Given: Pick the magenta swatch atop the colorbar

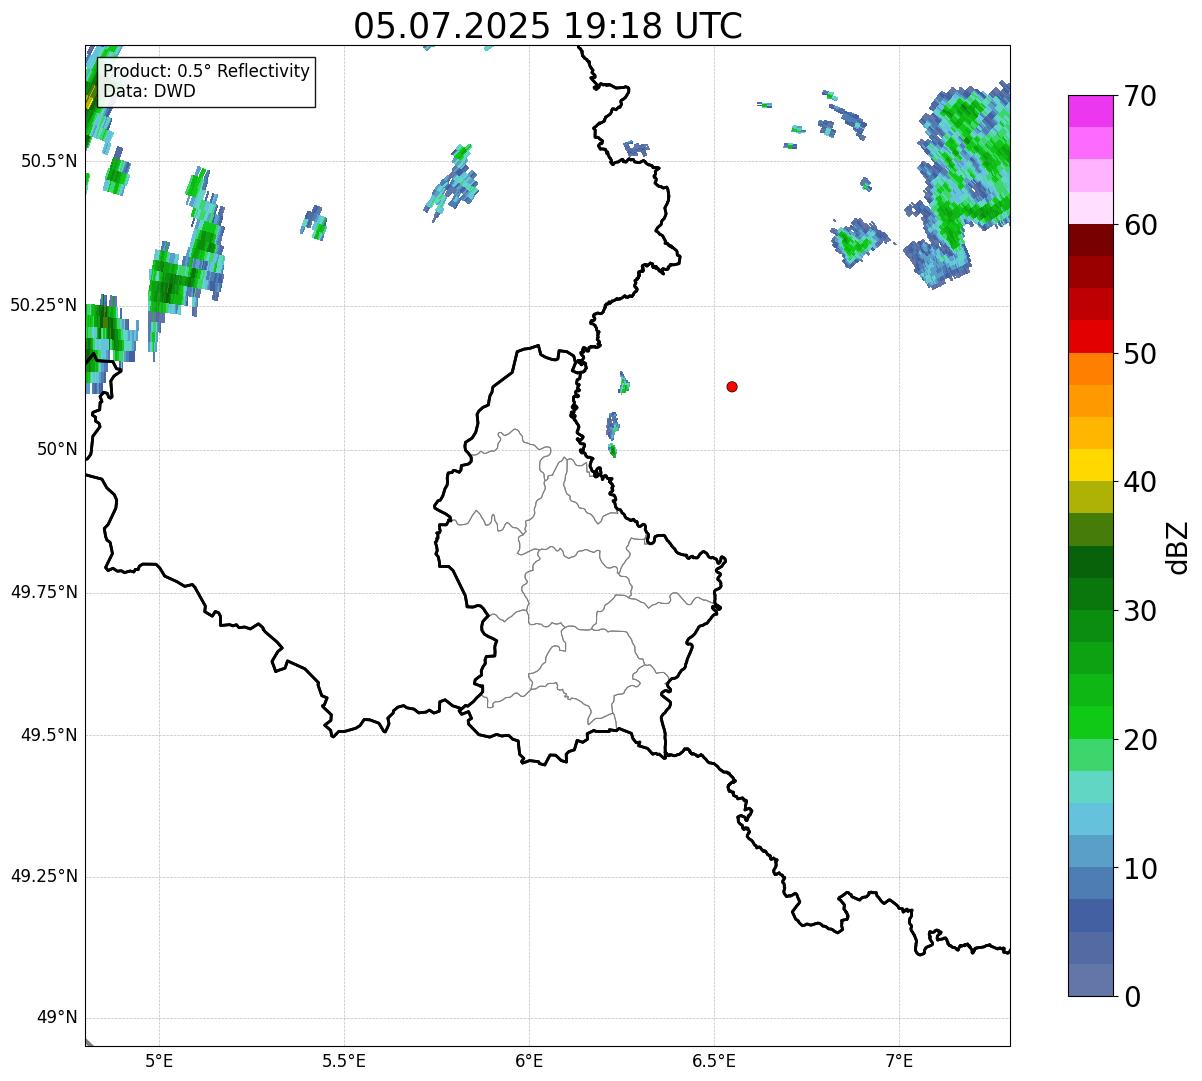Looking at the screenshot, I should click(1090, 111).
